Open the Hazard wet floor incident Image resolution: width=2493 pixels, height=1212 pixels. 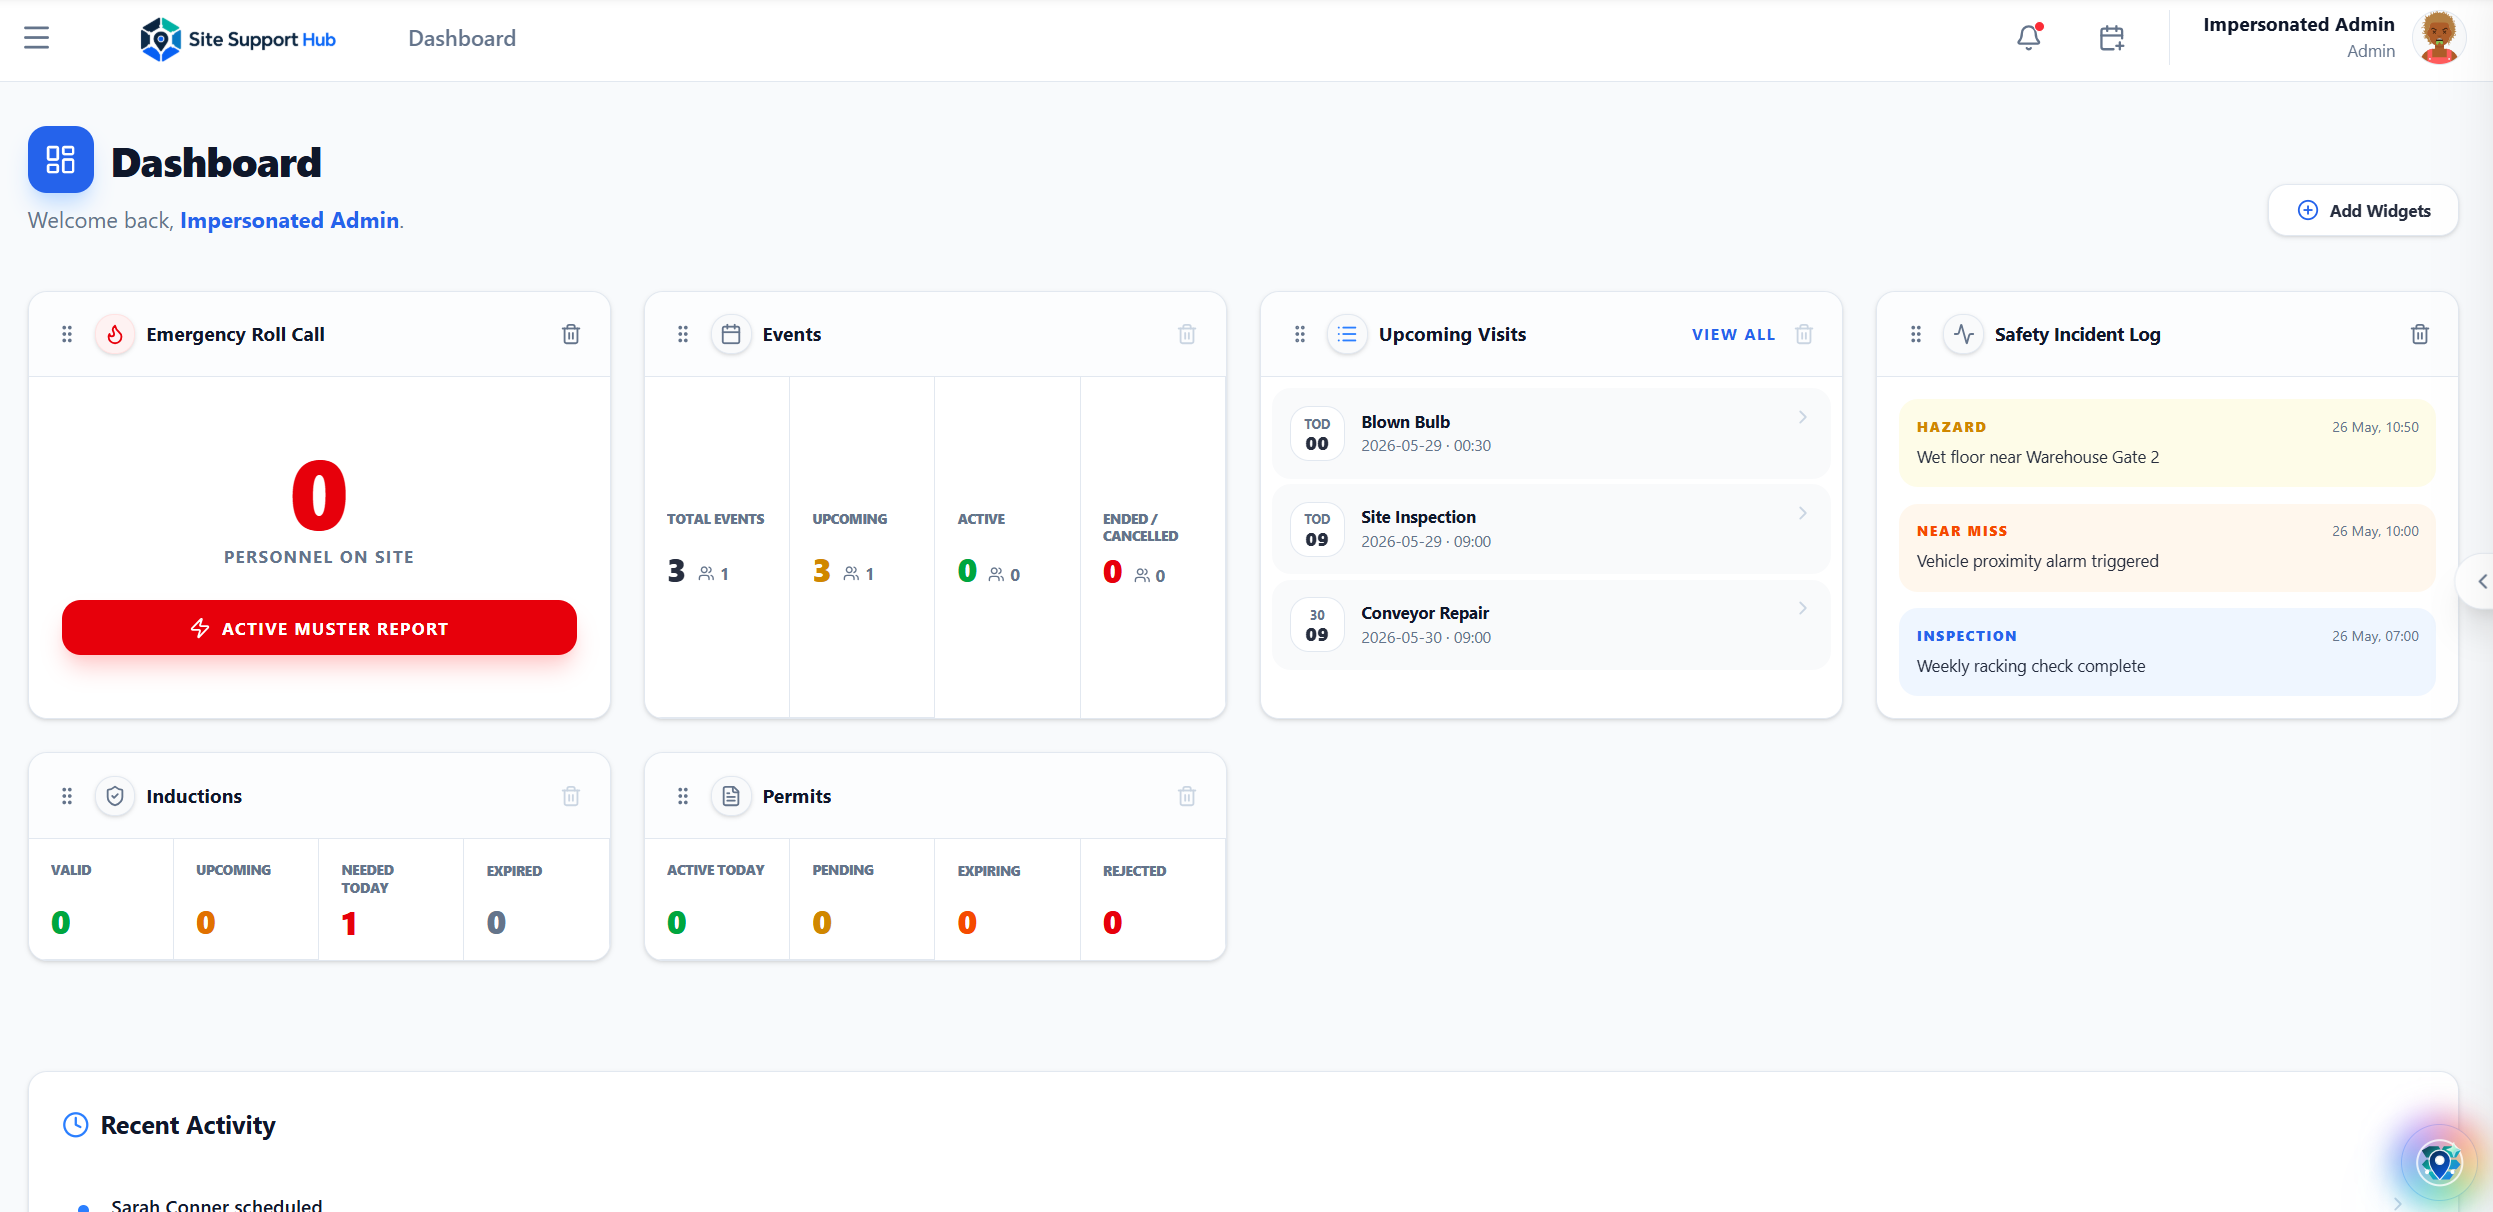click(x=2167, y=443)
